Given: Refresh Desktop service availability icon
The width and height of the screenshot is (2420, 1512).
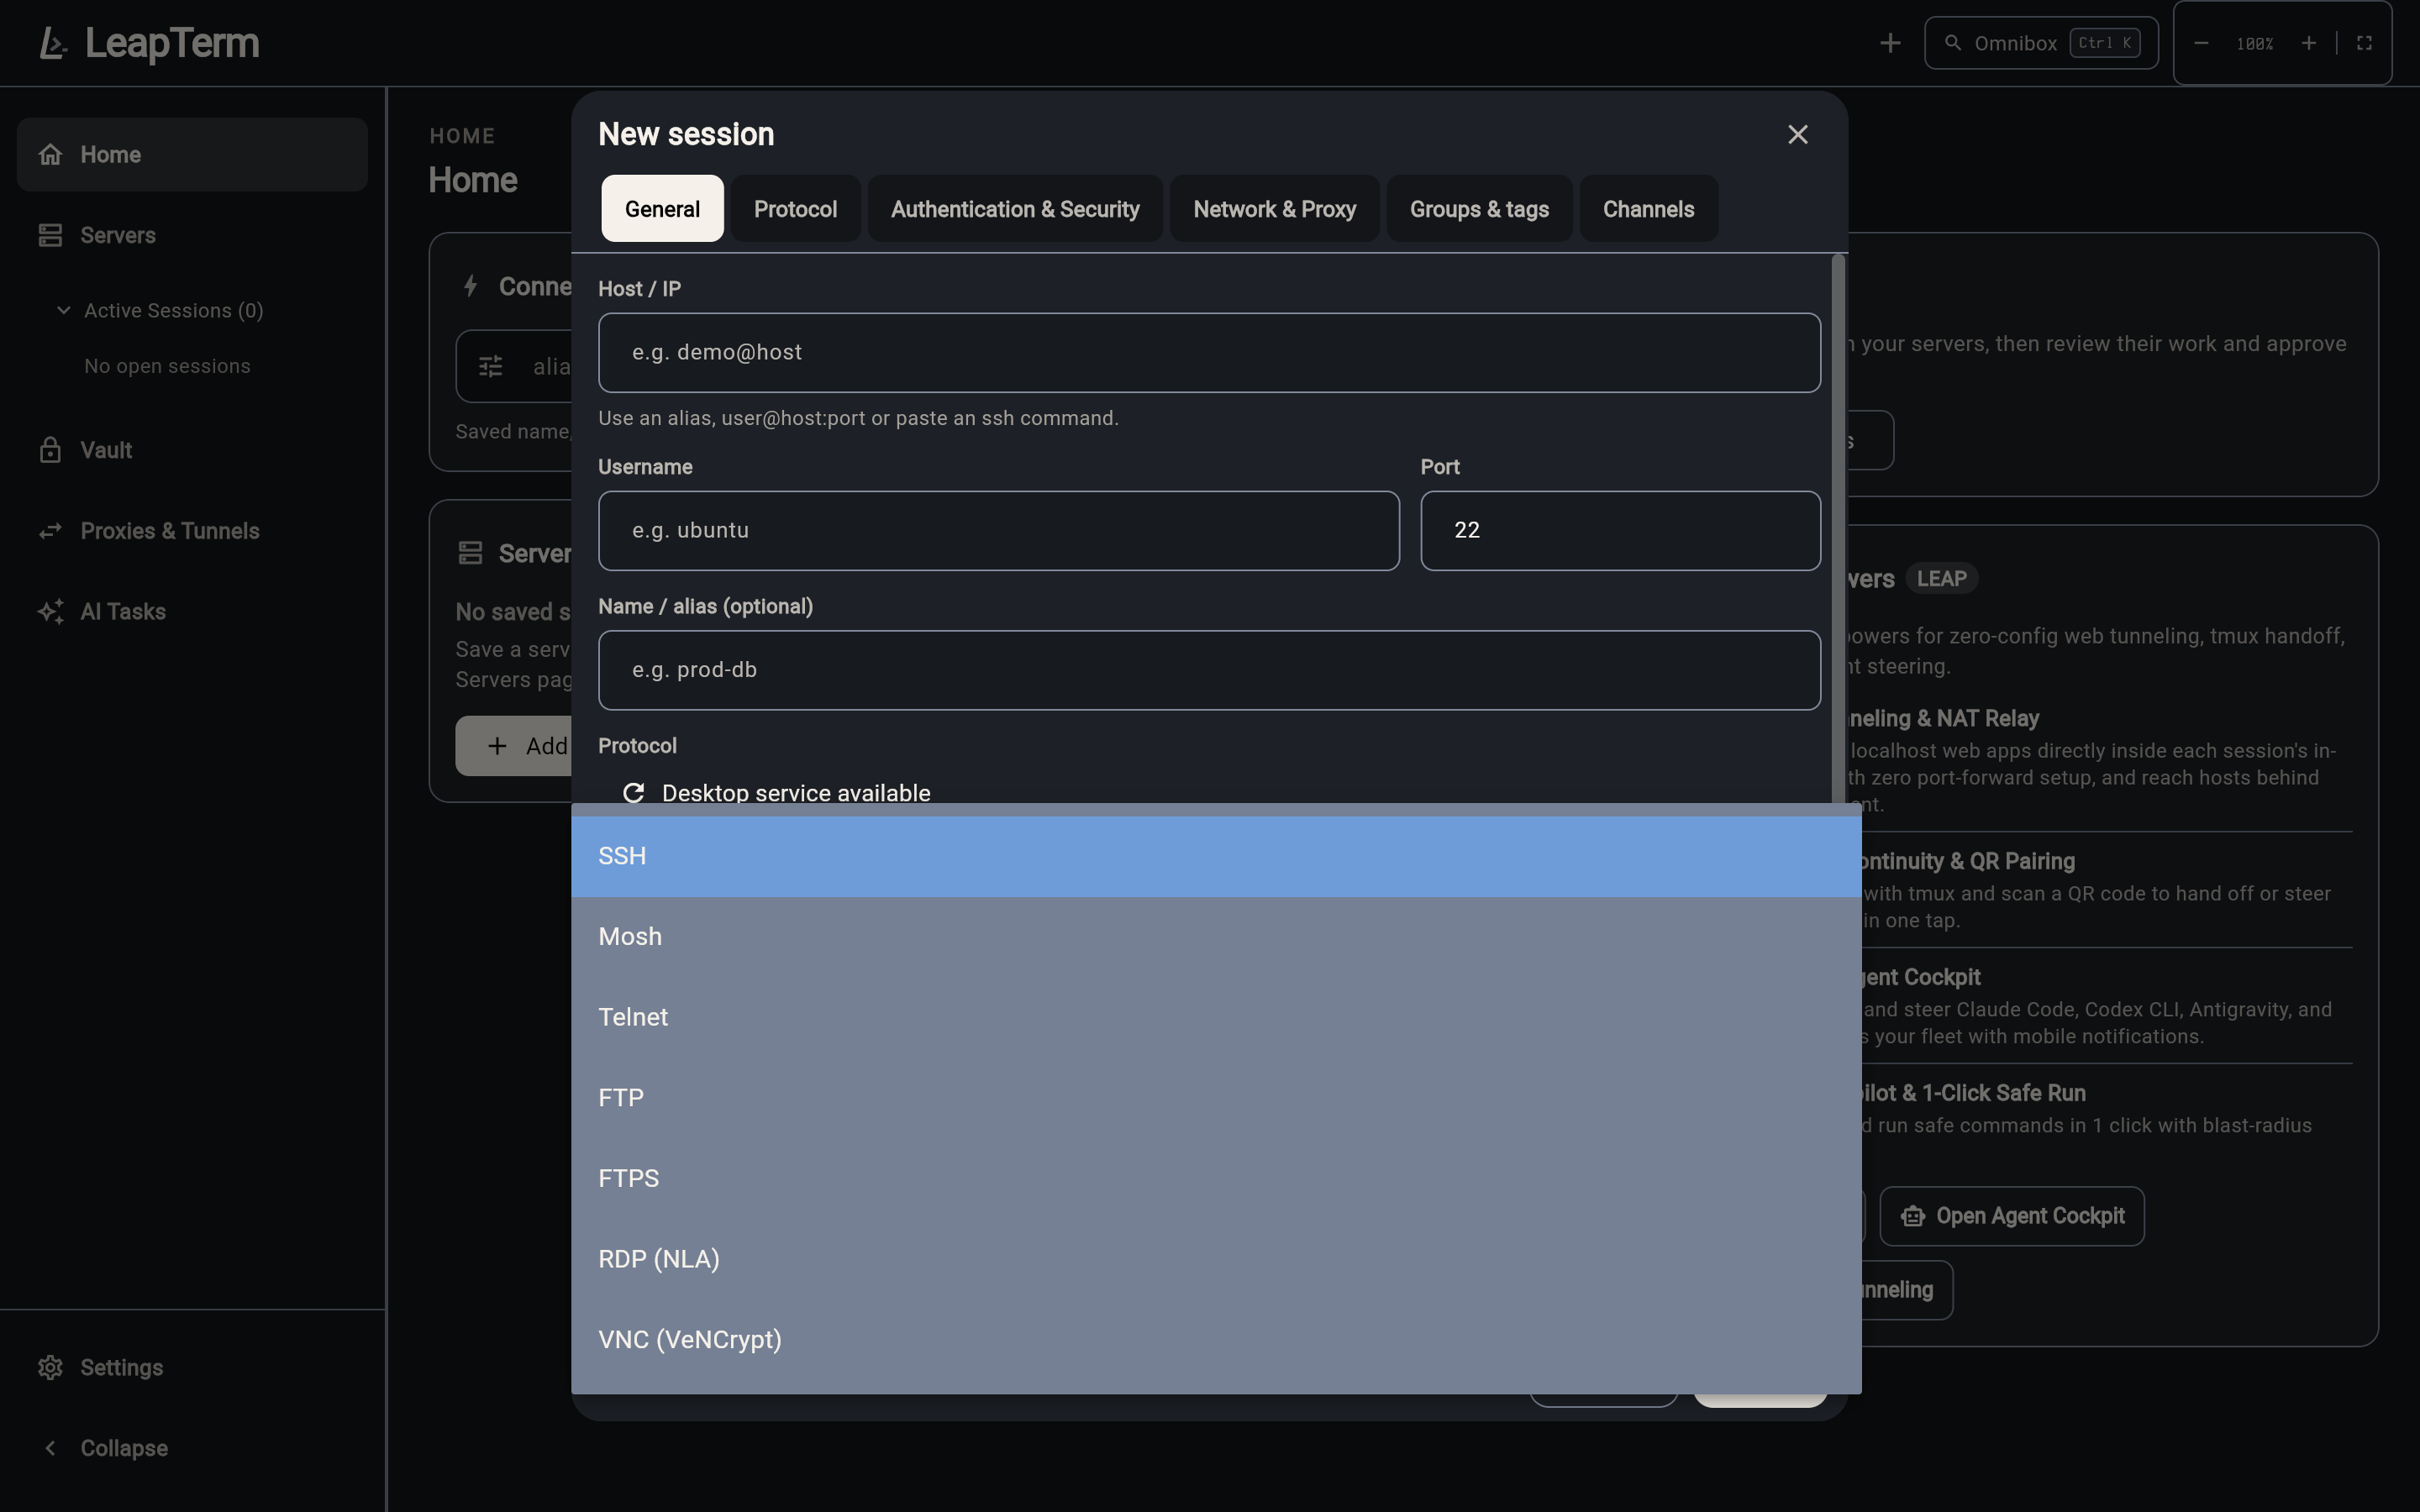Looking at the screenshot, I should click(x=633, y=793).
